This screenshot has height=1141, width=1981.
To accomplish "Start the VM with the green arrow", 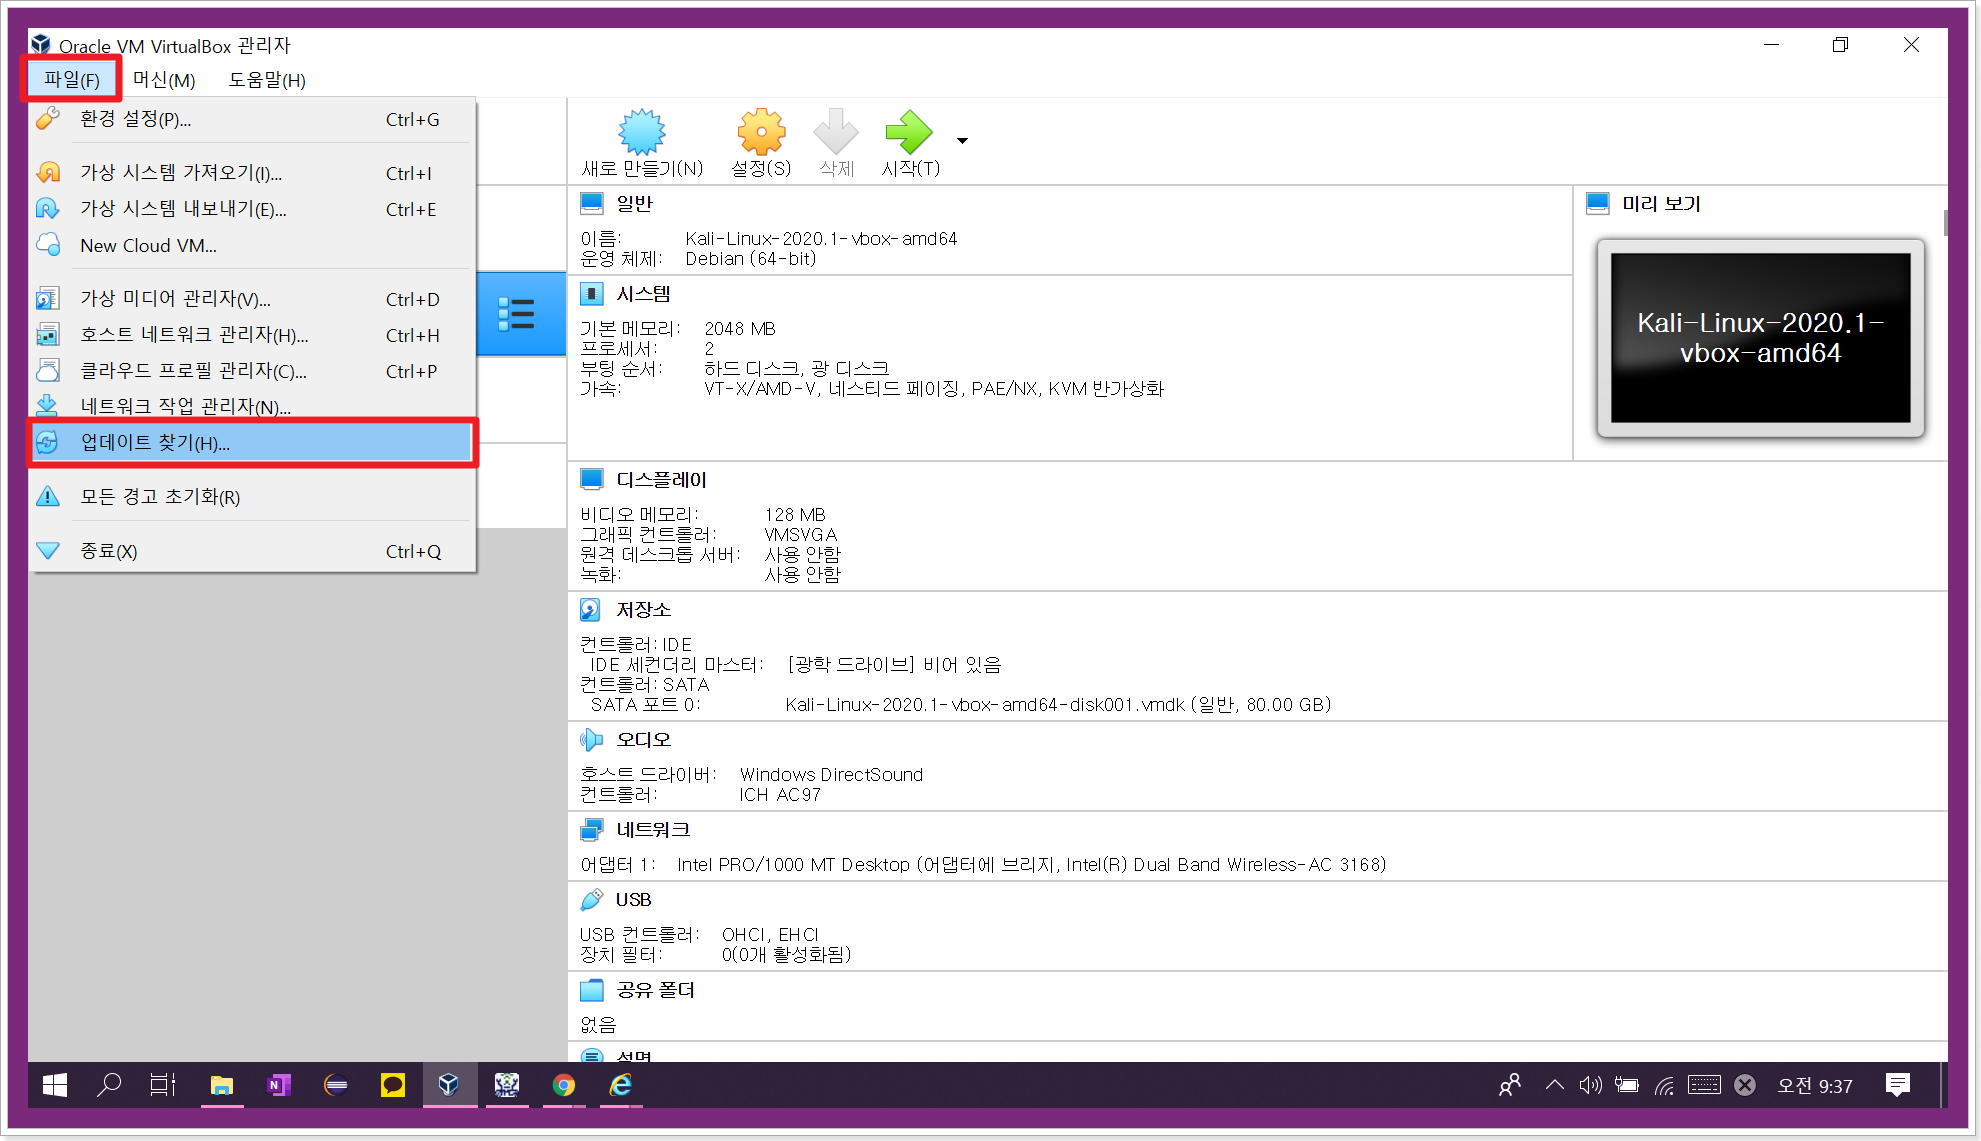I will click(909, 132).
